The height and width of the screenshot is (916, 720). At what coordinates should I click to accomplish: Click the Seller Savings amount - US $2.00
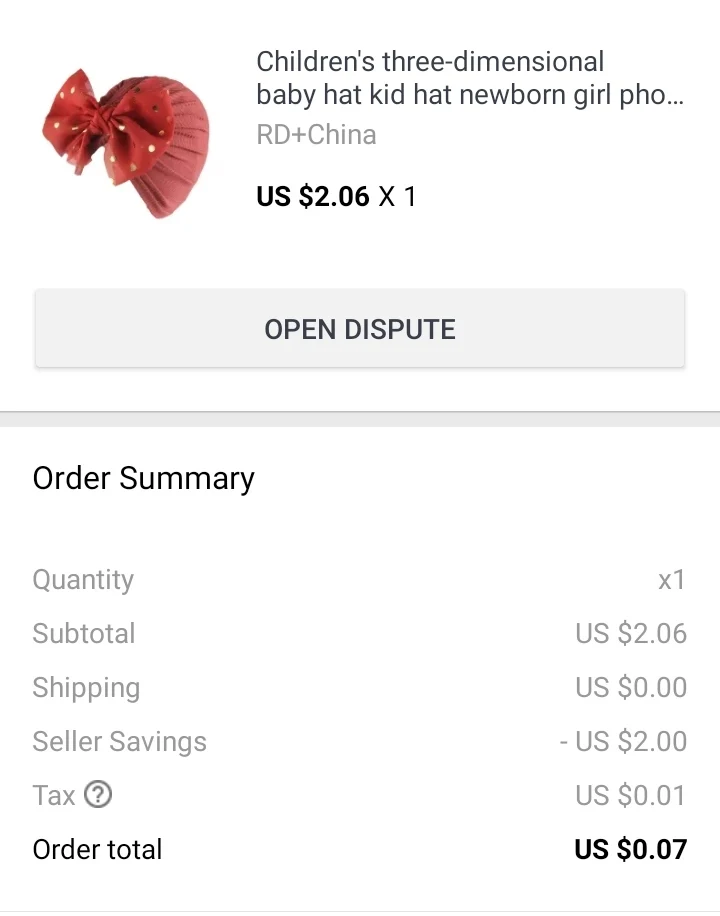coord(623,741)
